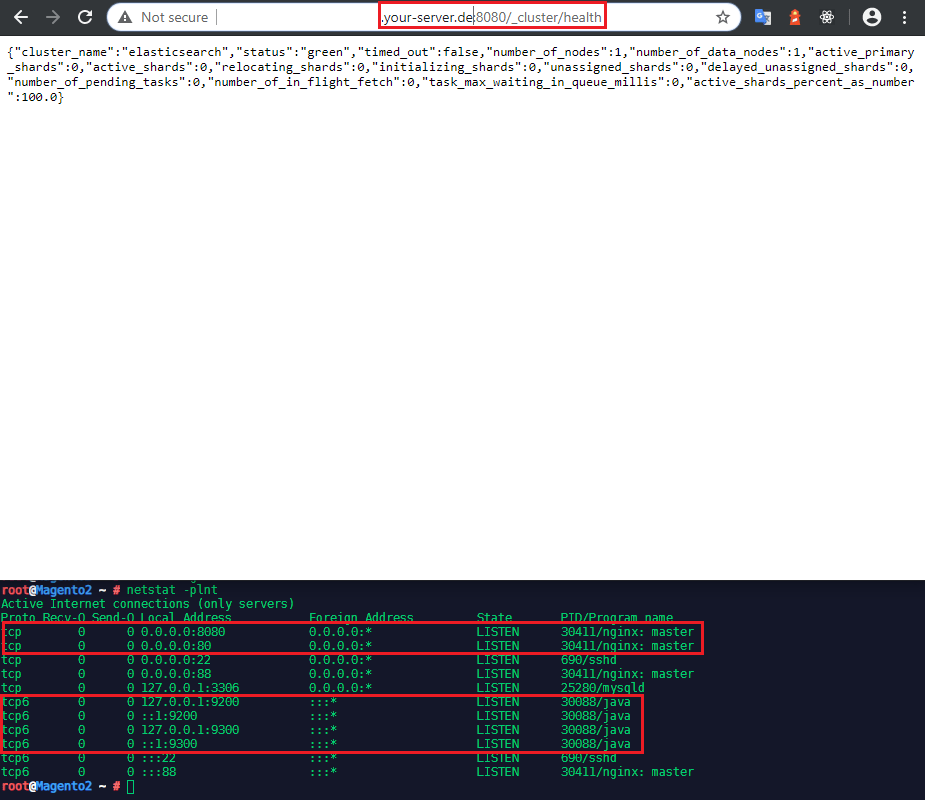Click the terminal cursor at the prompt

(x=130, y=786)
